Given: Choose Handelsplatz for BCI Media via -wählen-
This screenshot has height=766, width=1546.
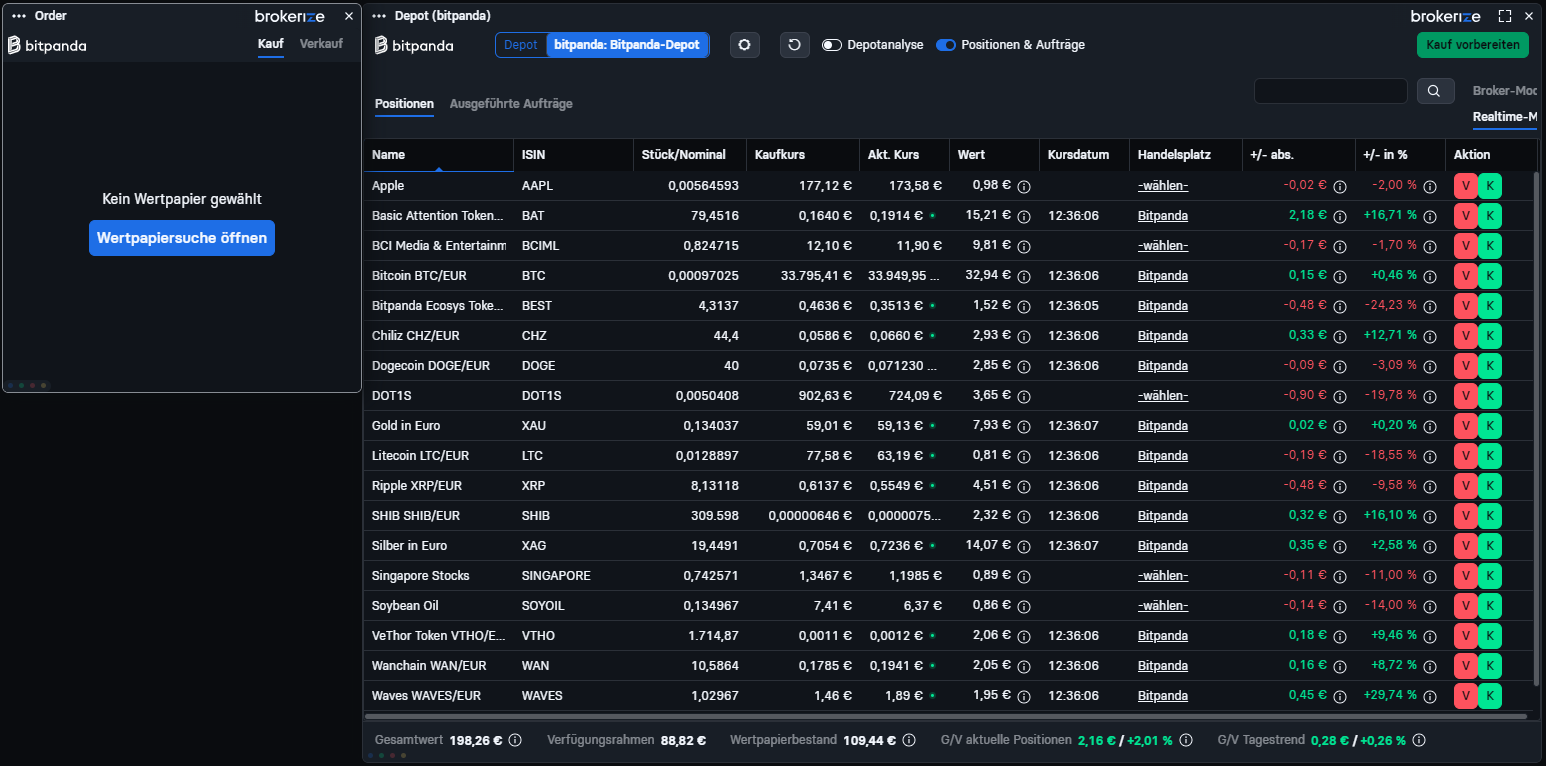Looking at the screenshot, I should point(1163,246).
